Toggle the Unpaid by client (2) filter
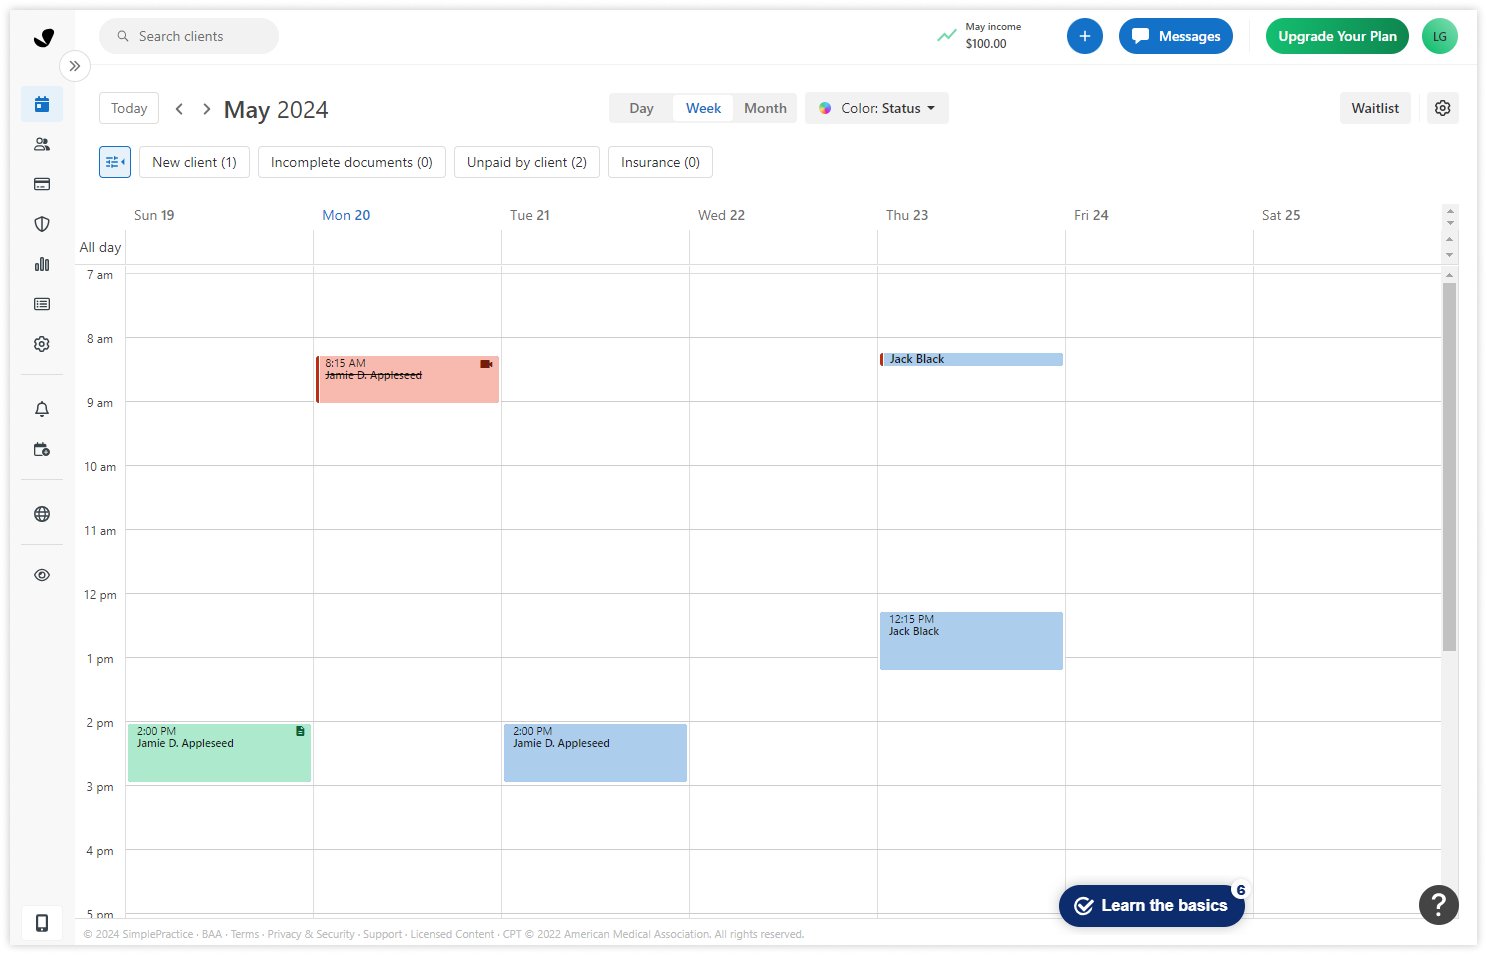The image size is (1487, 955). 526,162
